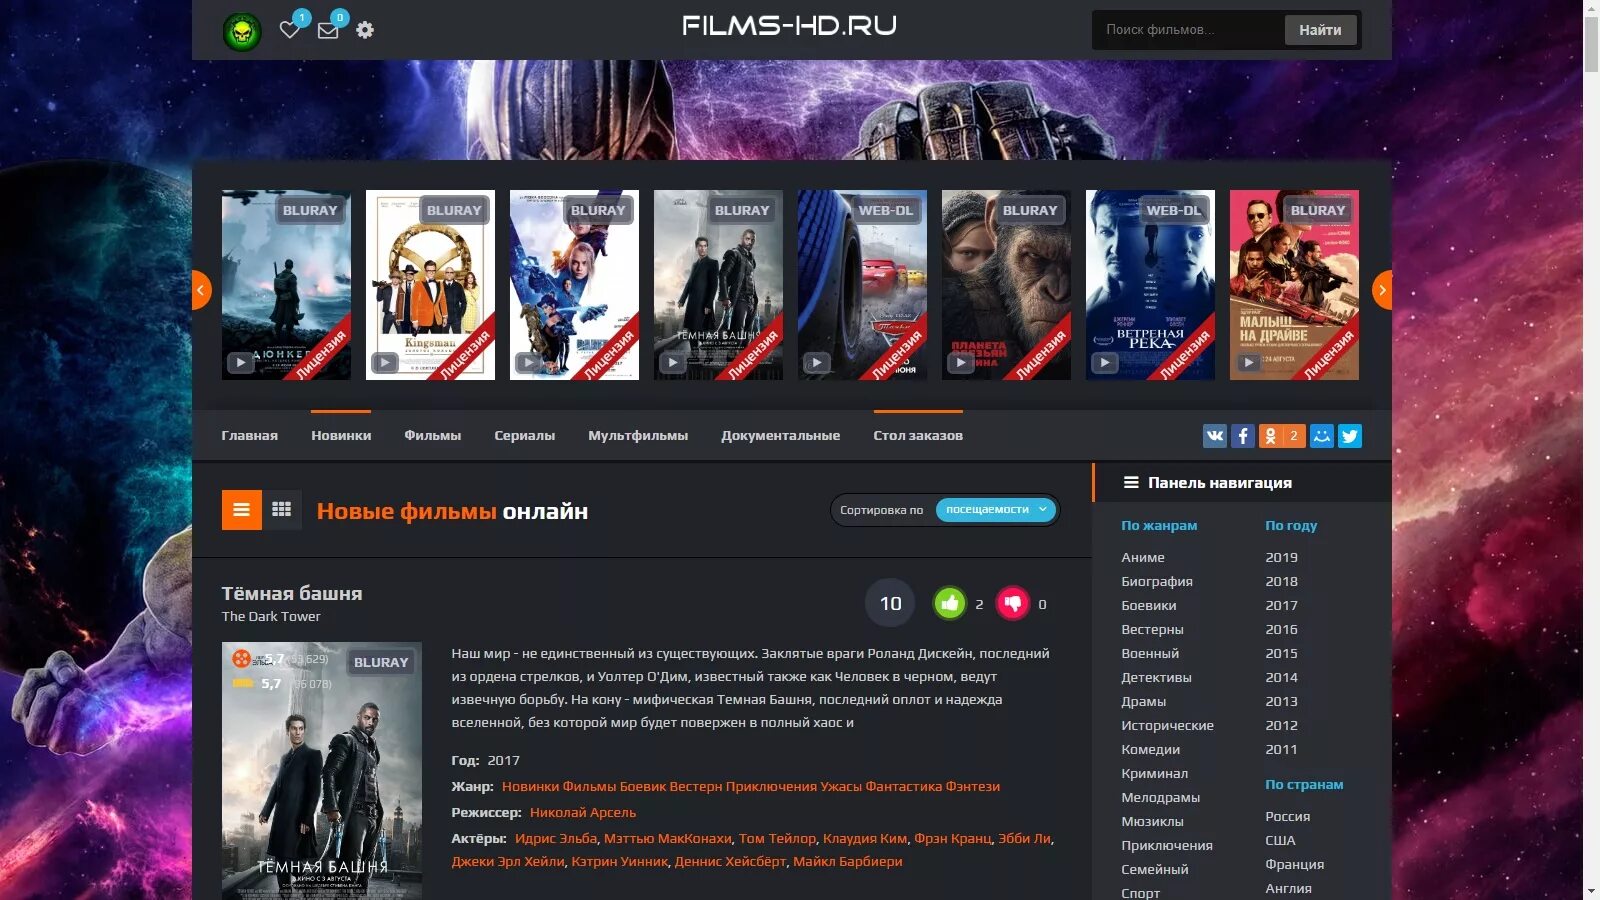Filter by genre Мелодрамы in sidebar

pyautogui.click(x=1161, y=797)
